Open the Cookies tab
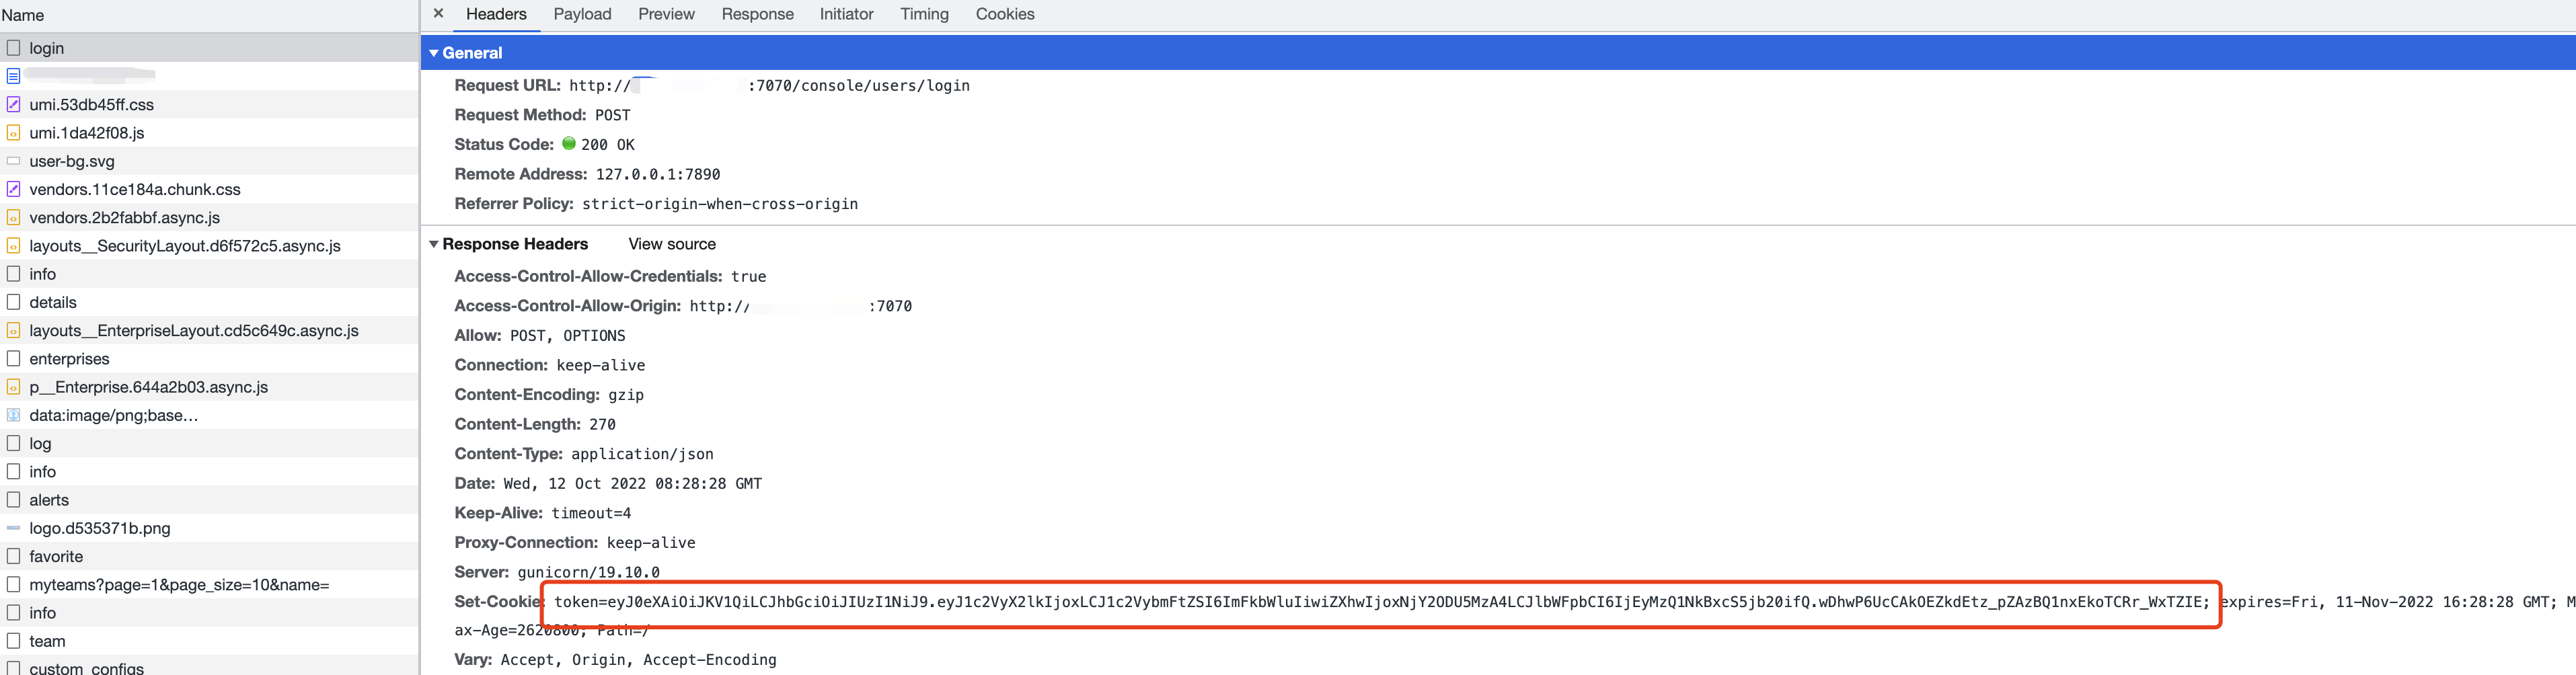2576x675 pixels. [x=1004, y=14]
